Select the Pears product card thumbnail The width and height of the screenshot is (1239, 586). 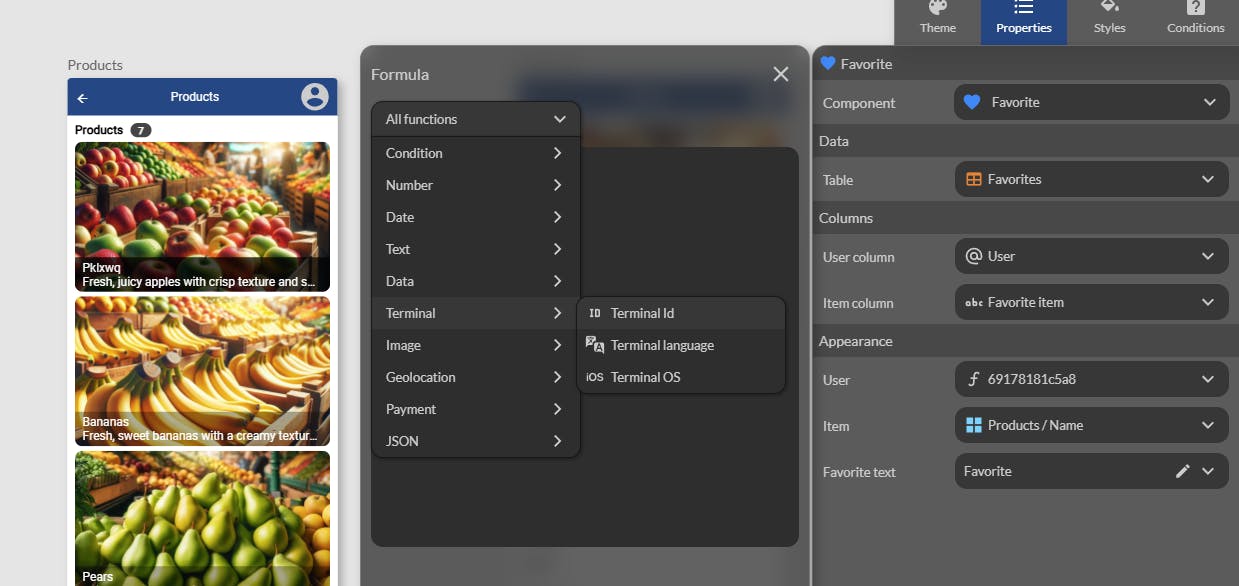coord(202,518)
